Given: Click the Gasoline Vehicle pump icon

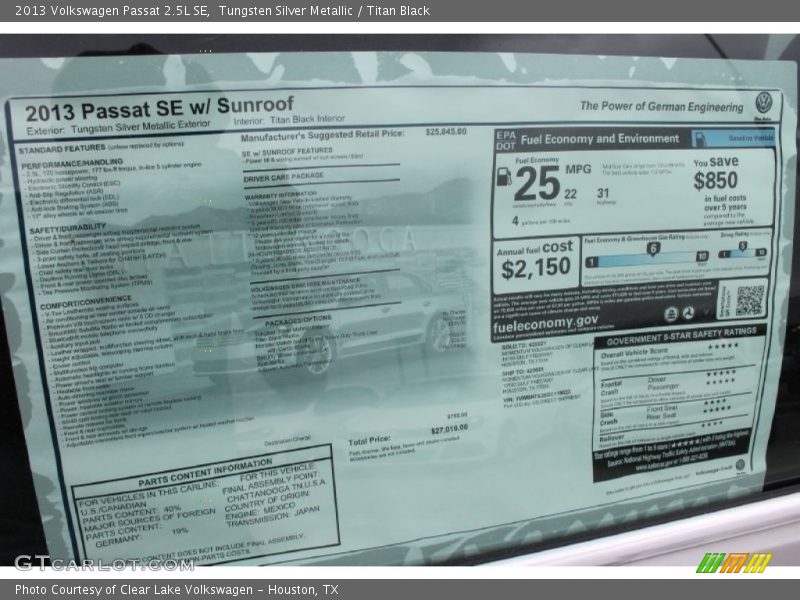Looking at the screenshot, I should (701, 137).
